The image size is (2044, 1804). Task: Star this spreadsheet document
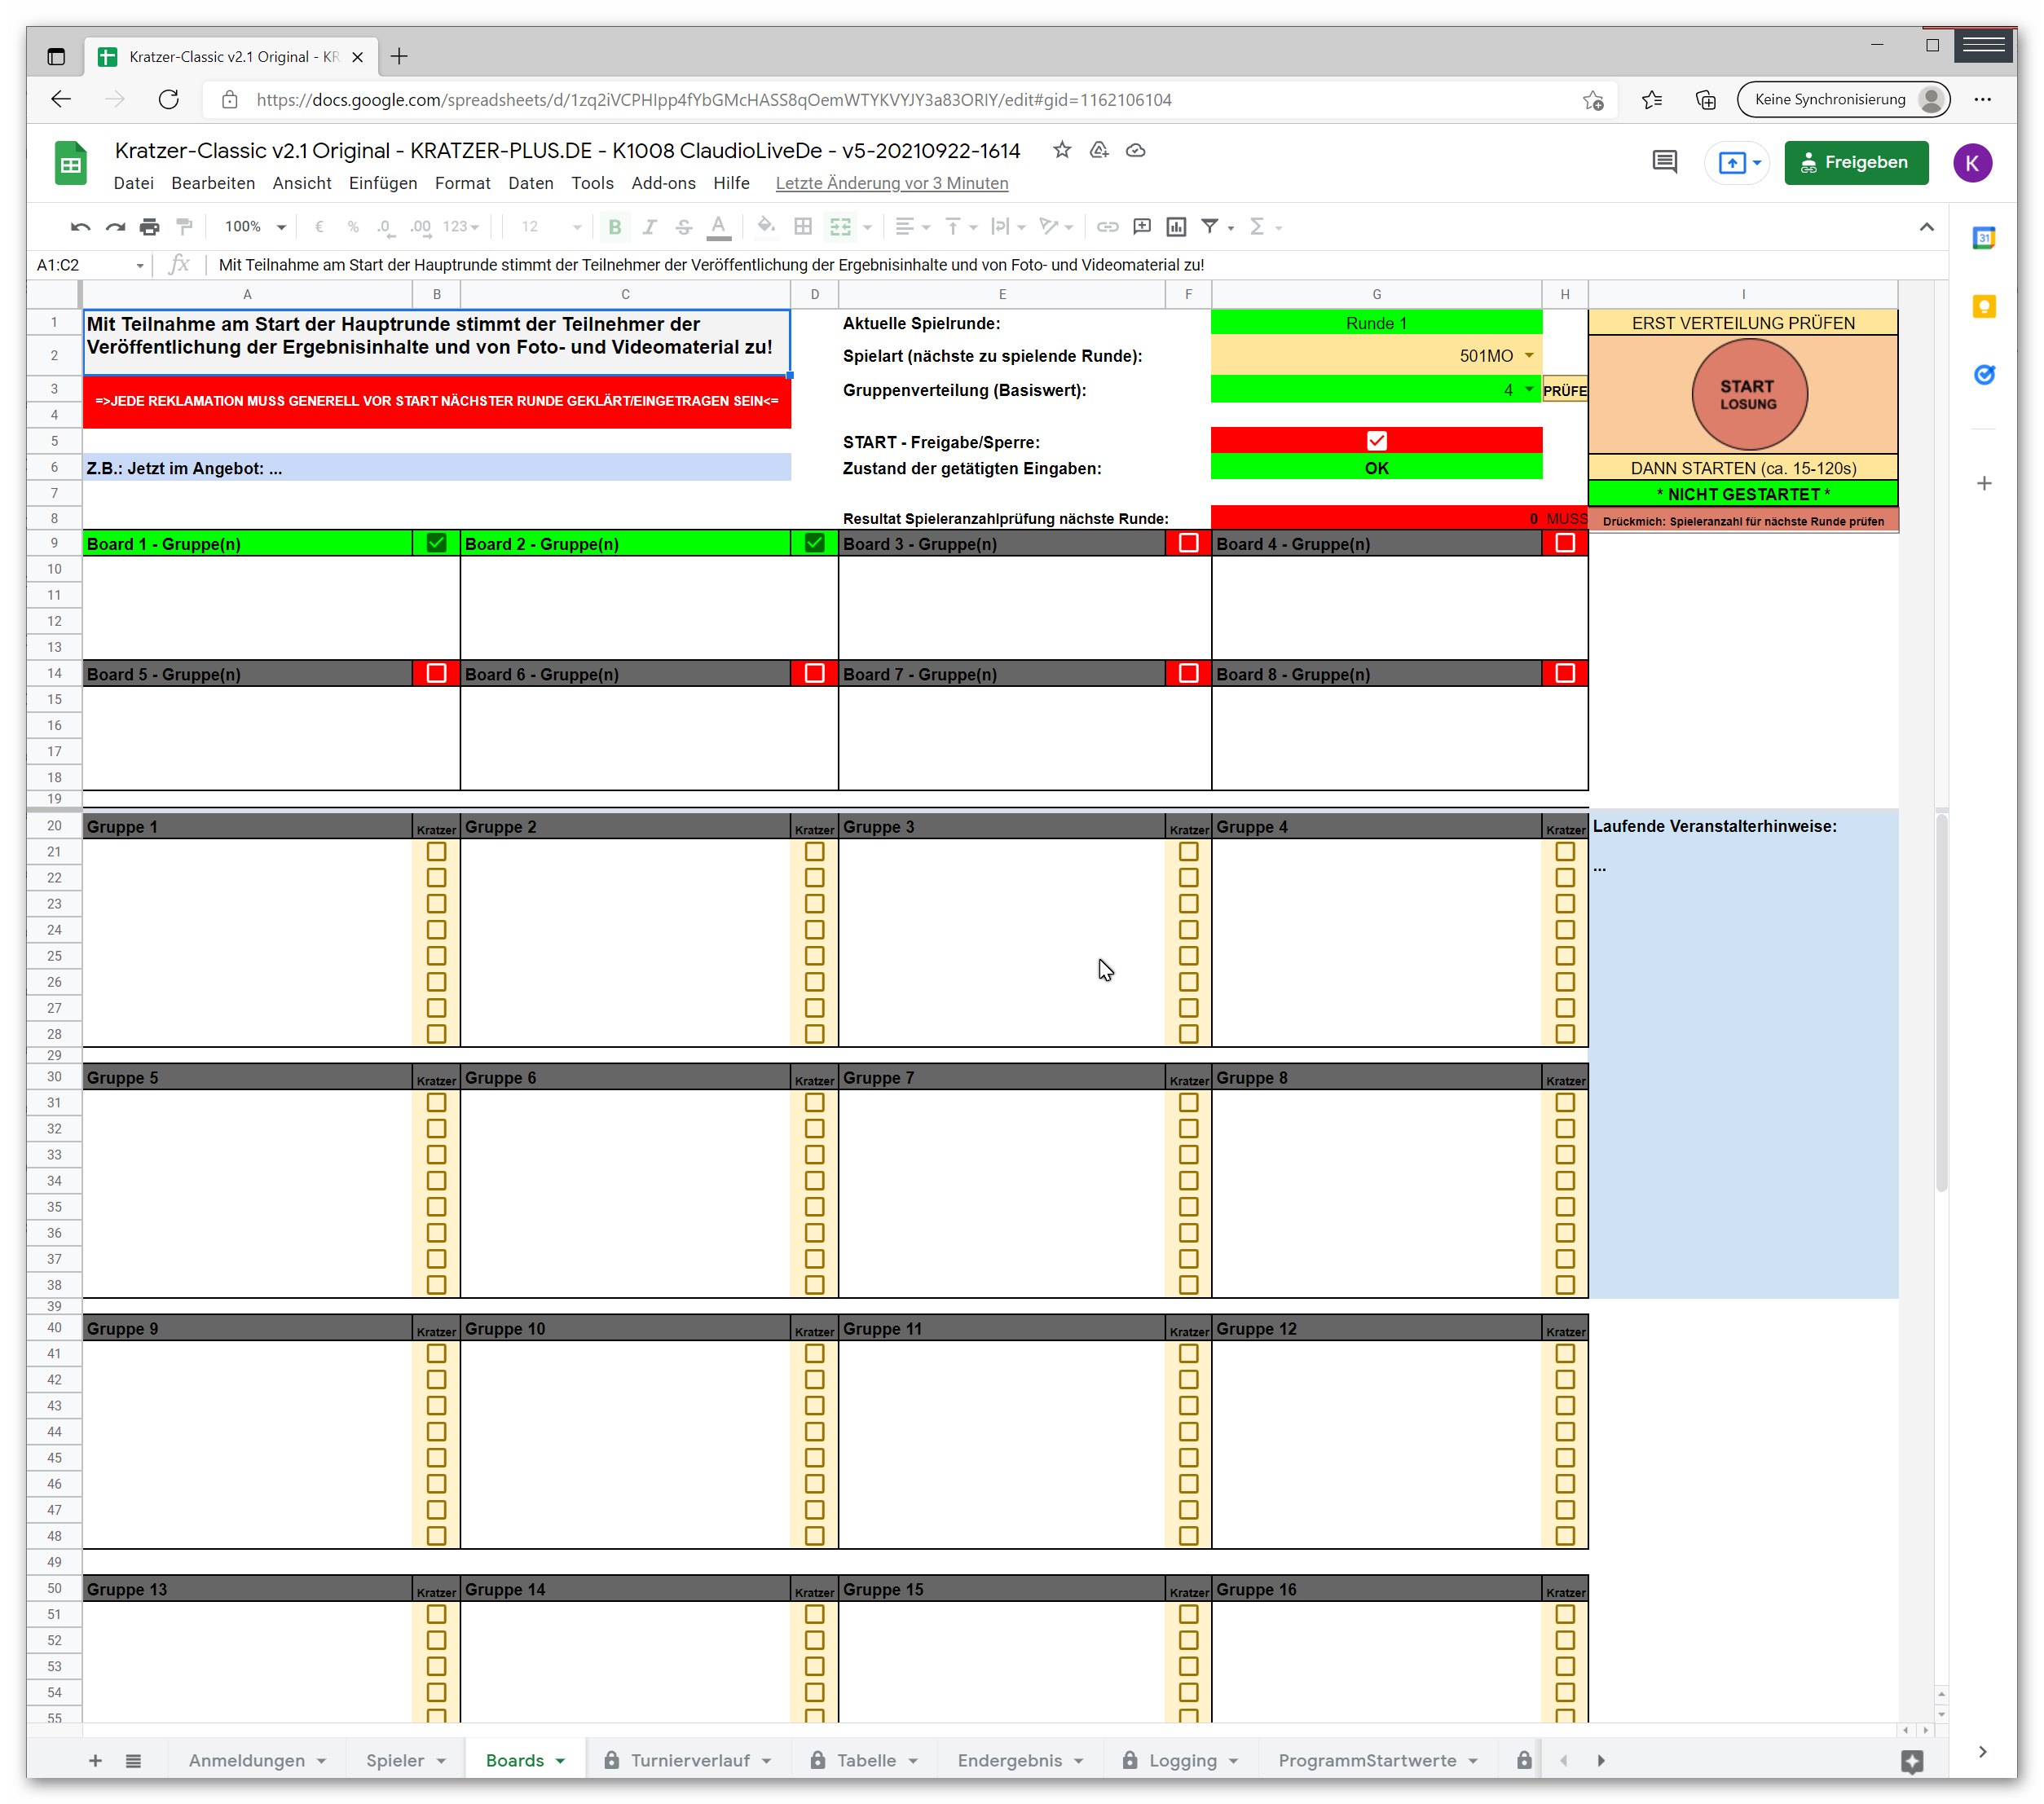pyautogui.click(x=1062, y=150)
